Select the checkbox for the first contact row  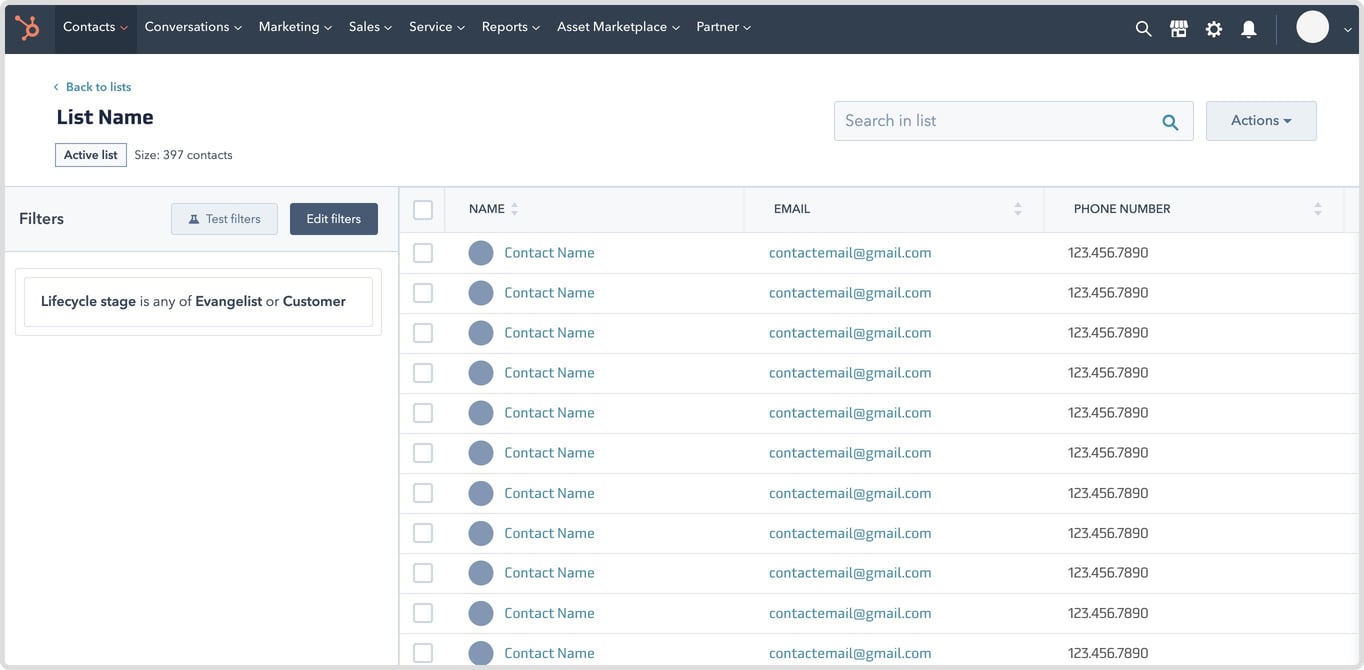[422, 252]
